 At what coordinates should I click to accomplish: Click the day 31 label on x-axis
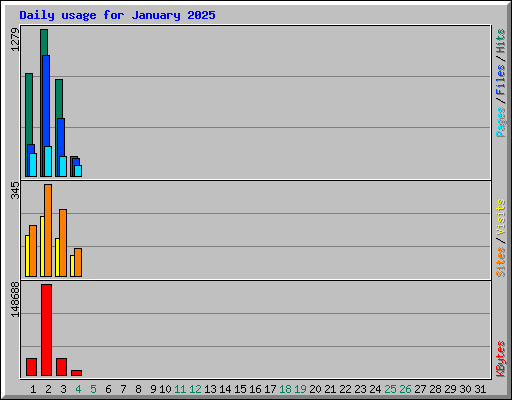click(x=480, y=389)
